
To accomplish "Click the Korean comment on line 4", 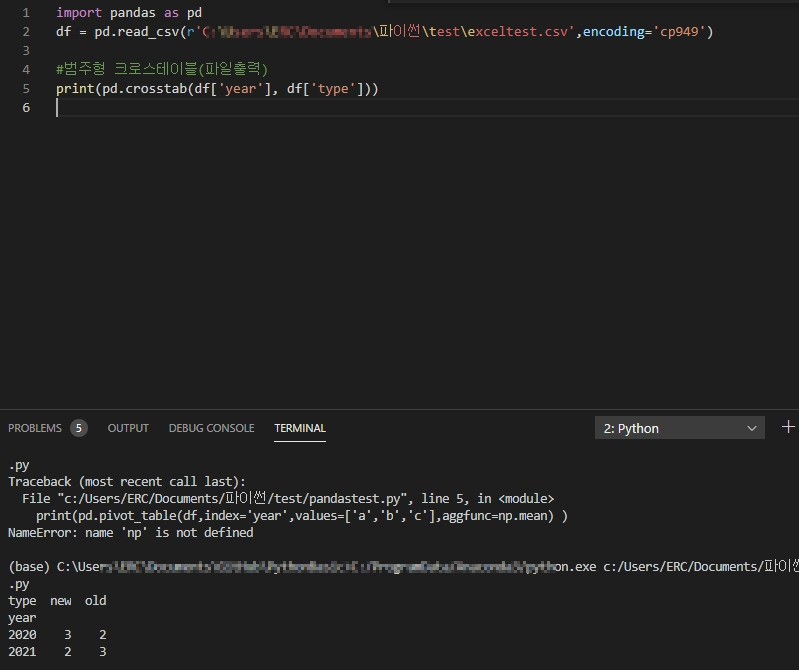I will [x=162, y=69].
